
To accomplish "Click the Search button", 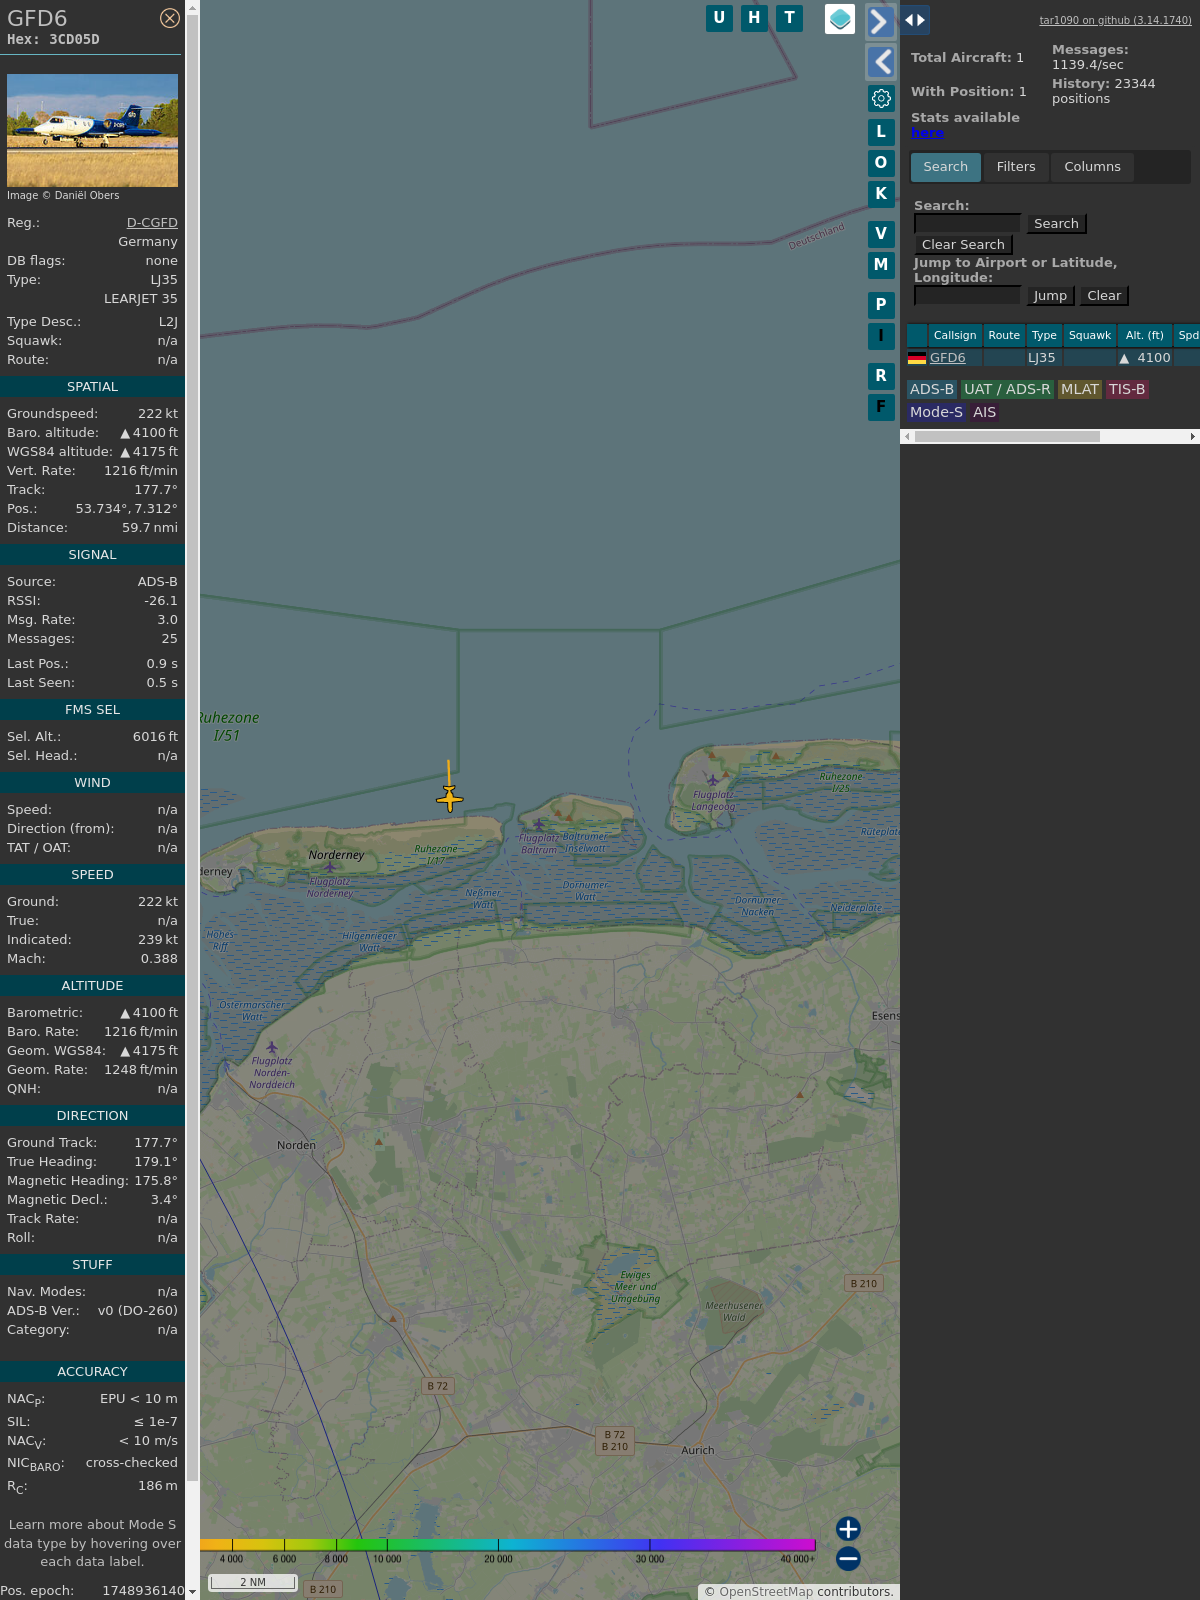I will click(x=1056, y=224).
